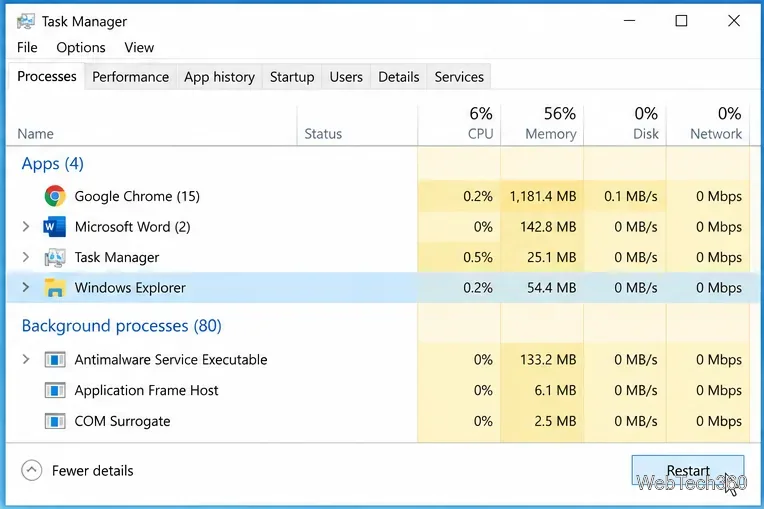Click the Fewer details link
Viewport: 764px width, 509px height.
[x=93, y=471]
